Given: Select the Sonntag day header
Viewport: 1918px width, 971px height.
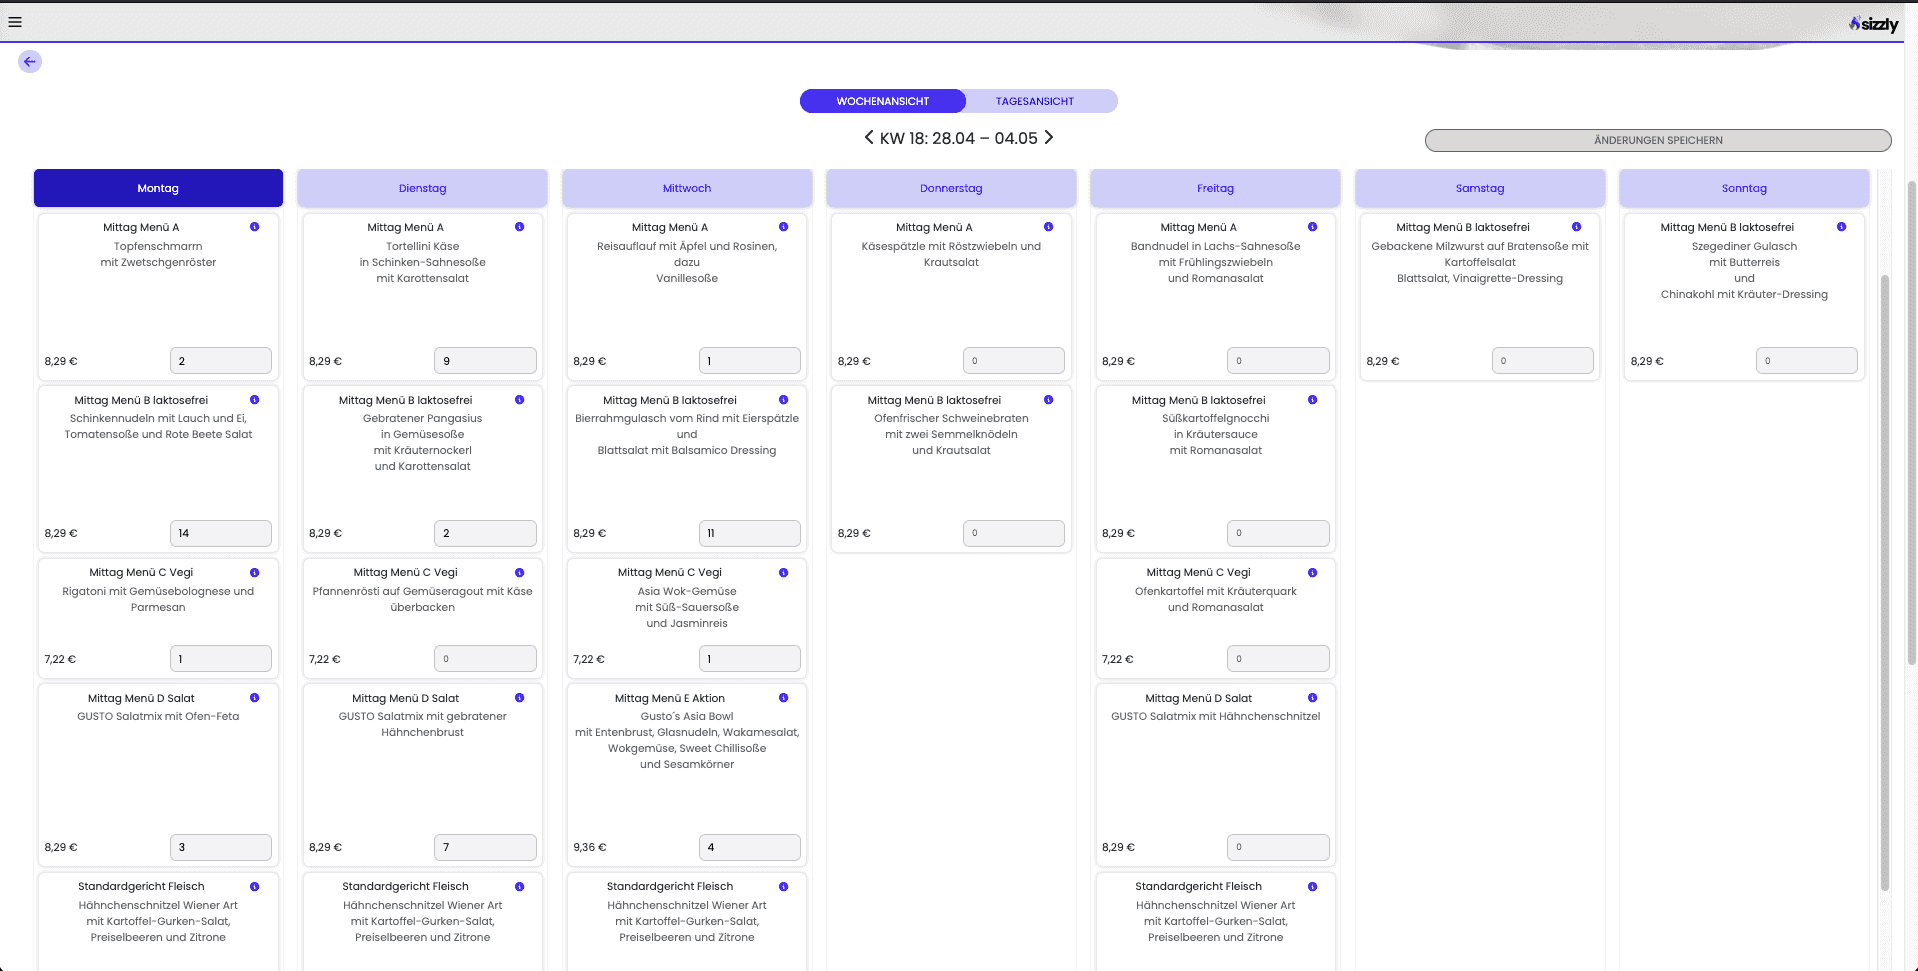Looking at the screenshot, I should pos(1744,188).
